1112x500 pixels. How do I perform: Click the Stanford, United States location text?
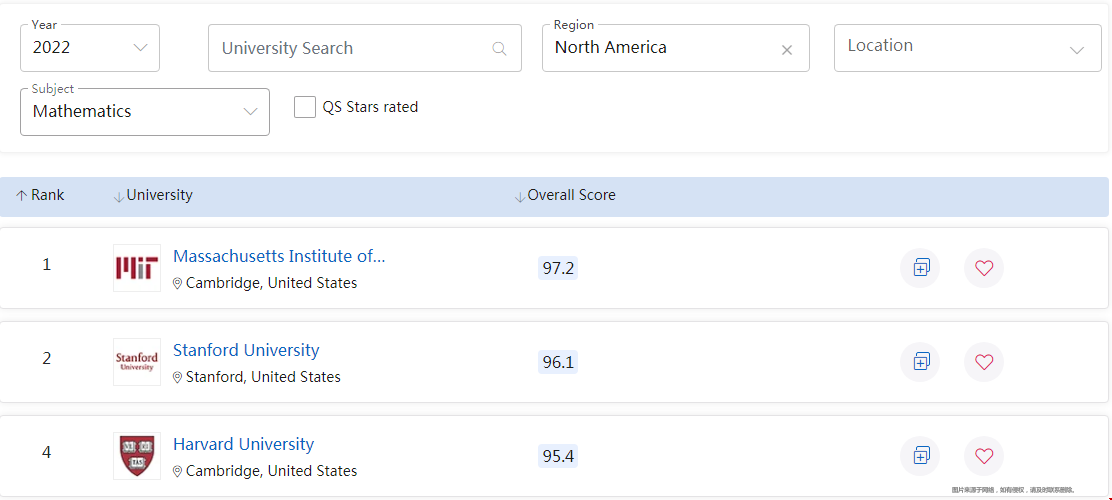click(263, 377)
